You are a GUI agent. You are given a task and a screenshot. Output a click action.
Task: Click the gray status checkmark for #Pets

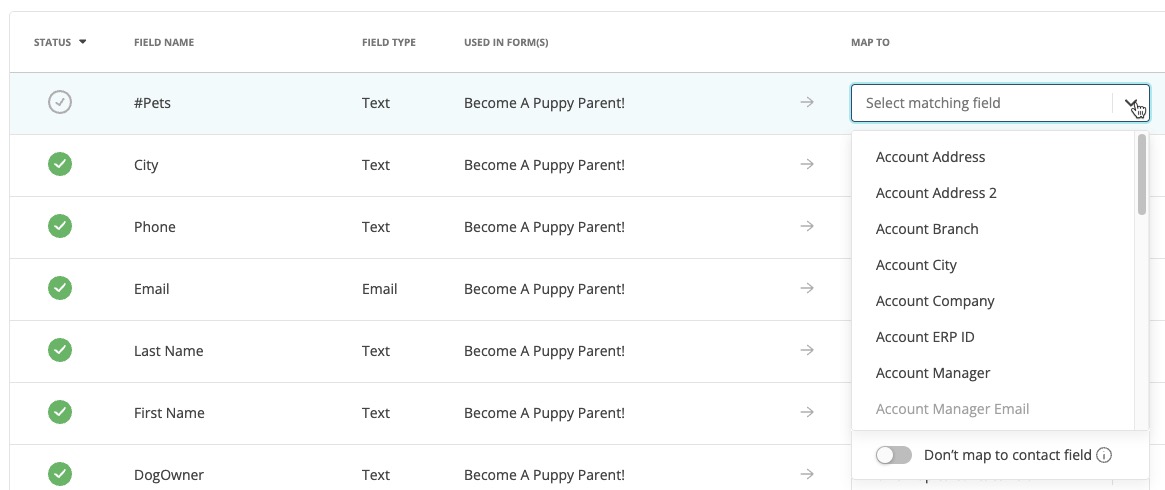coord(59,102)
